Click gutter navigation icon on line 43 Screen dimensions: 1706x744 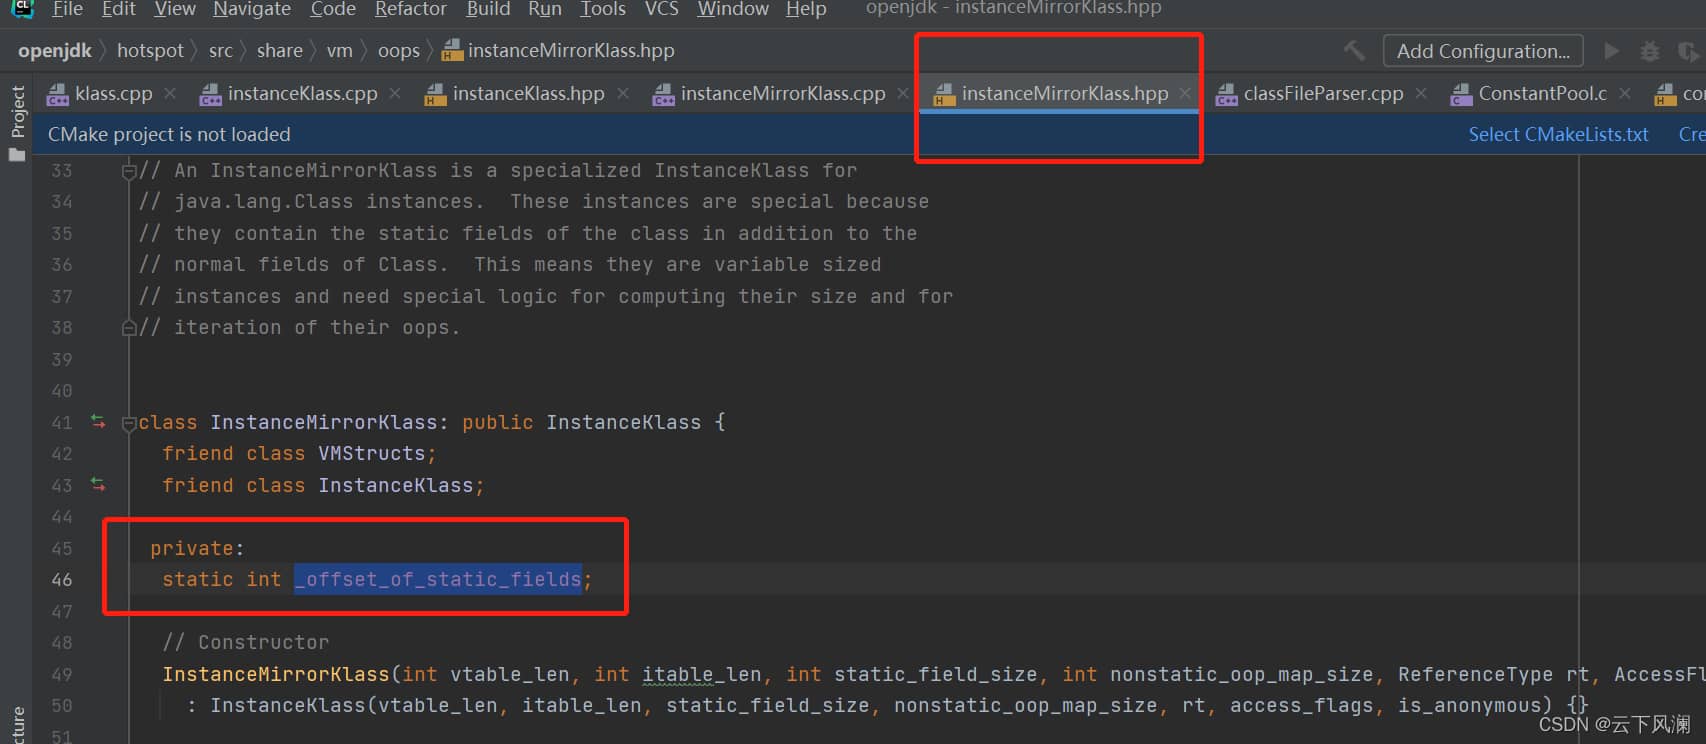point(98,484)
